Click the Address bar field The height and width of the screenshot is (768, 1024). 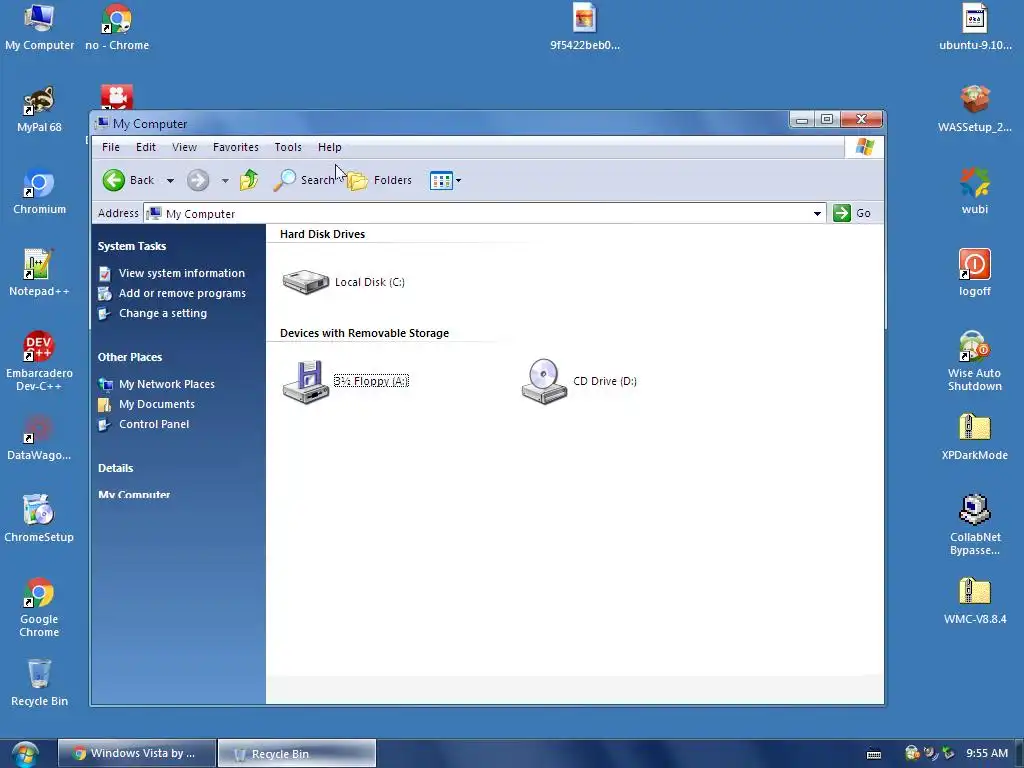point(484,214)
